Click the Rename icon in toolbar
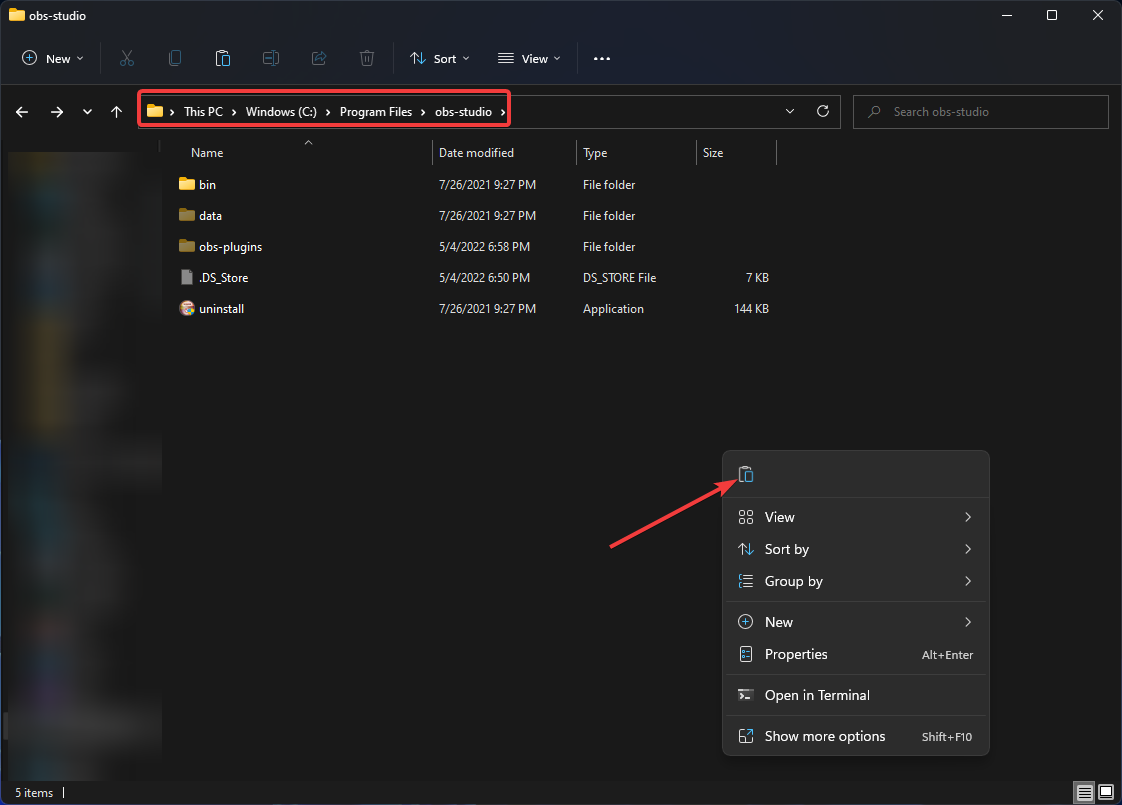 [x=270, y=59]
